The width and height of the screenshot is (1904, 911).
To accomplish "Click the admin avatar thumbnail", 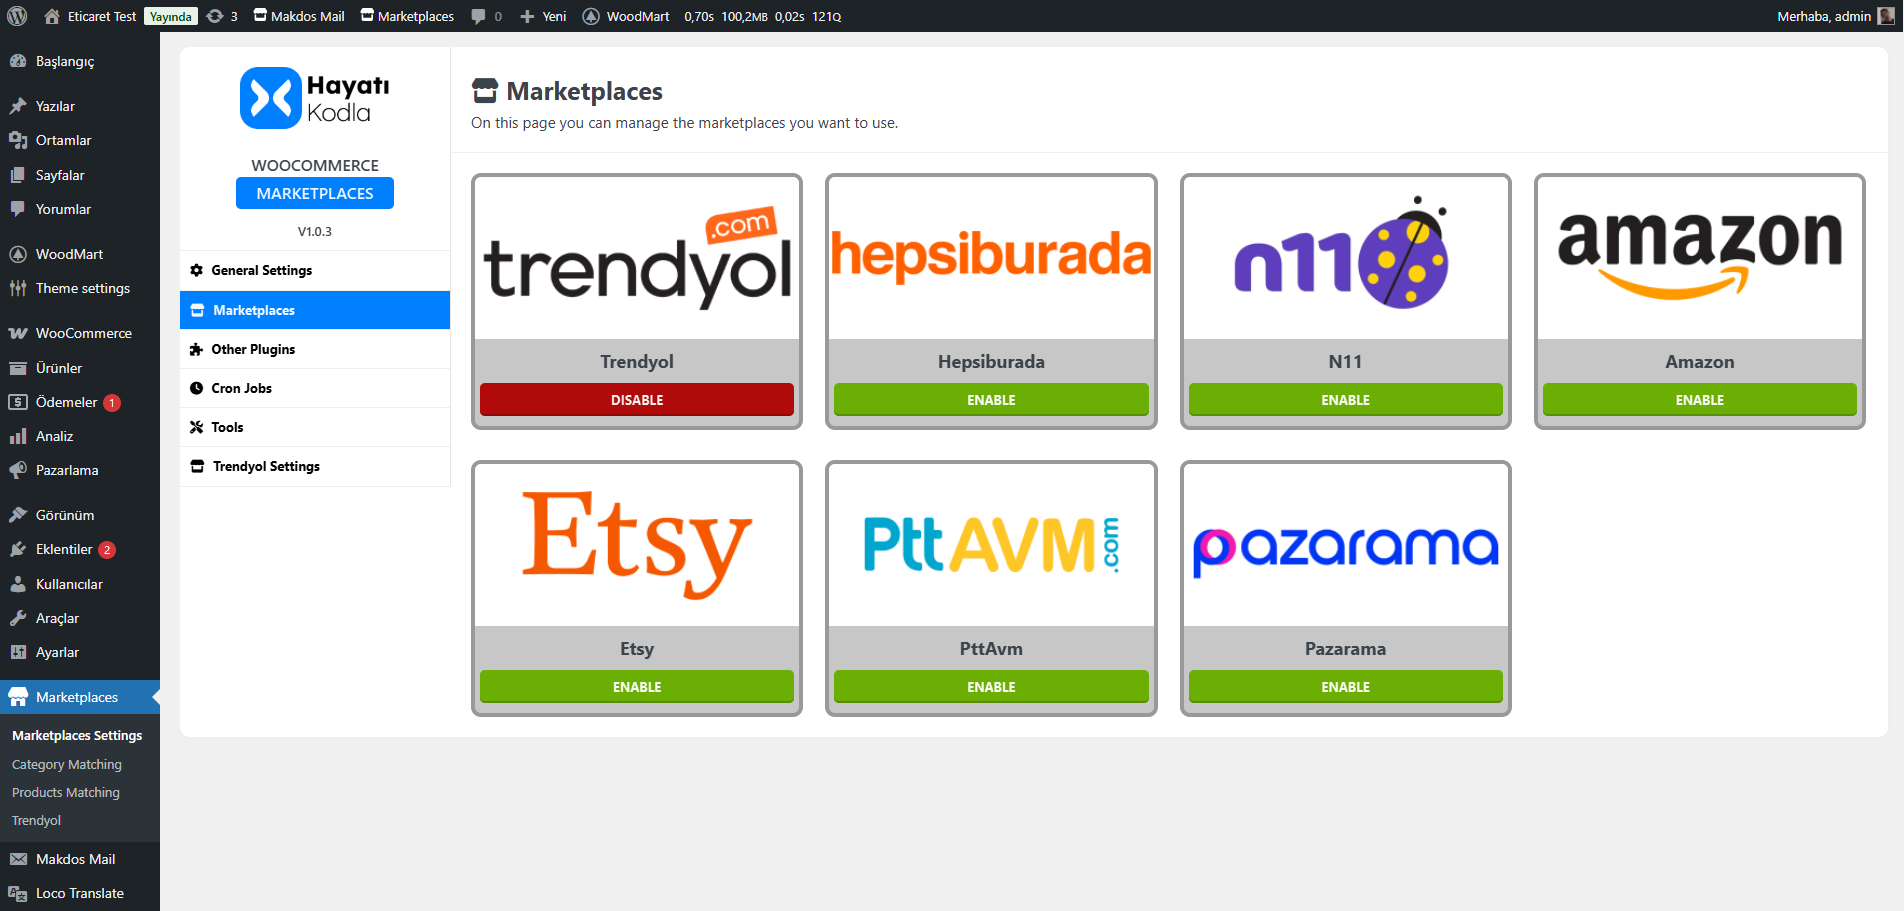I will [1885, 16].
